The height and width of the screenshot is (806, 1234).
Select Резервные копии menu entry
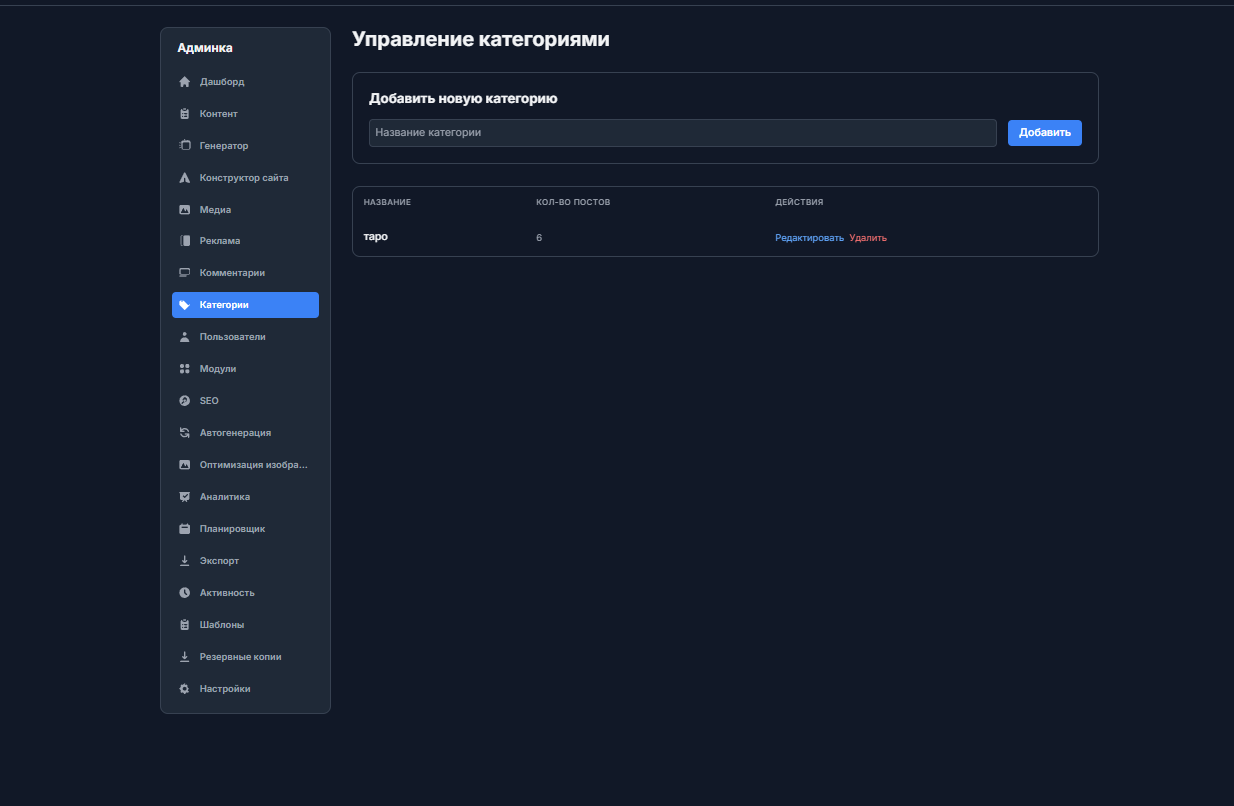point(240,657)
